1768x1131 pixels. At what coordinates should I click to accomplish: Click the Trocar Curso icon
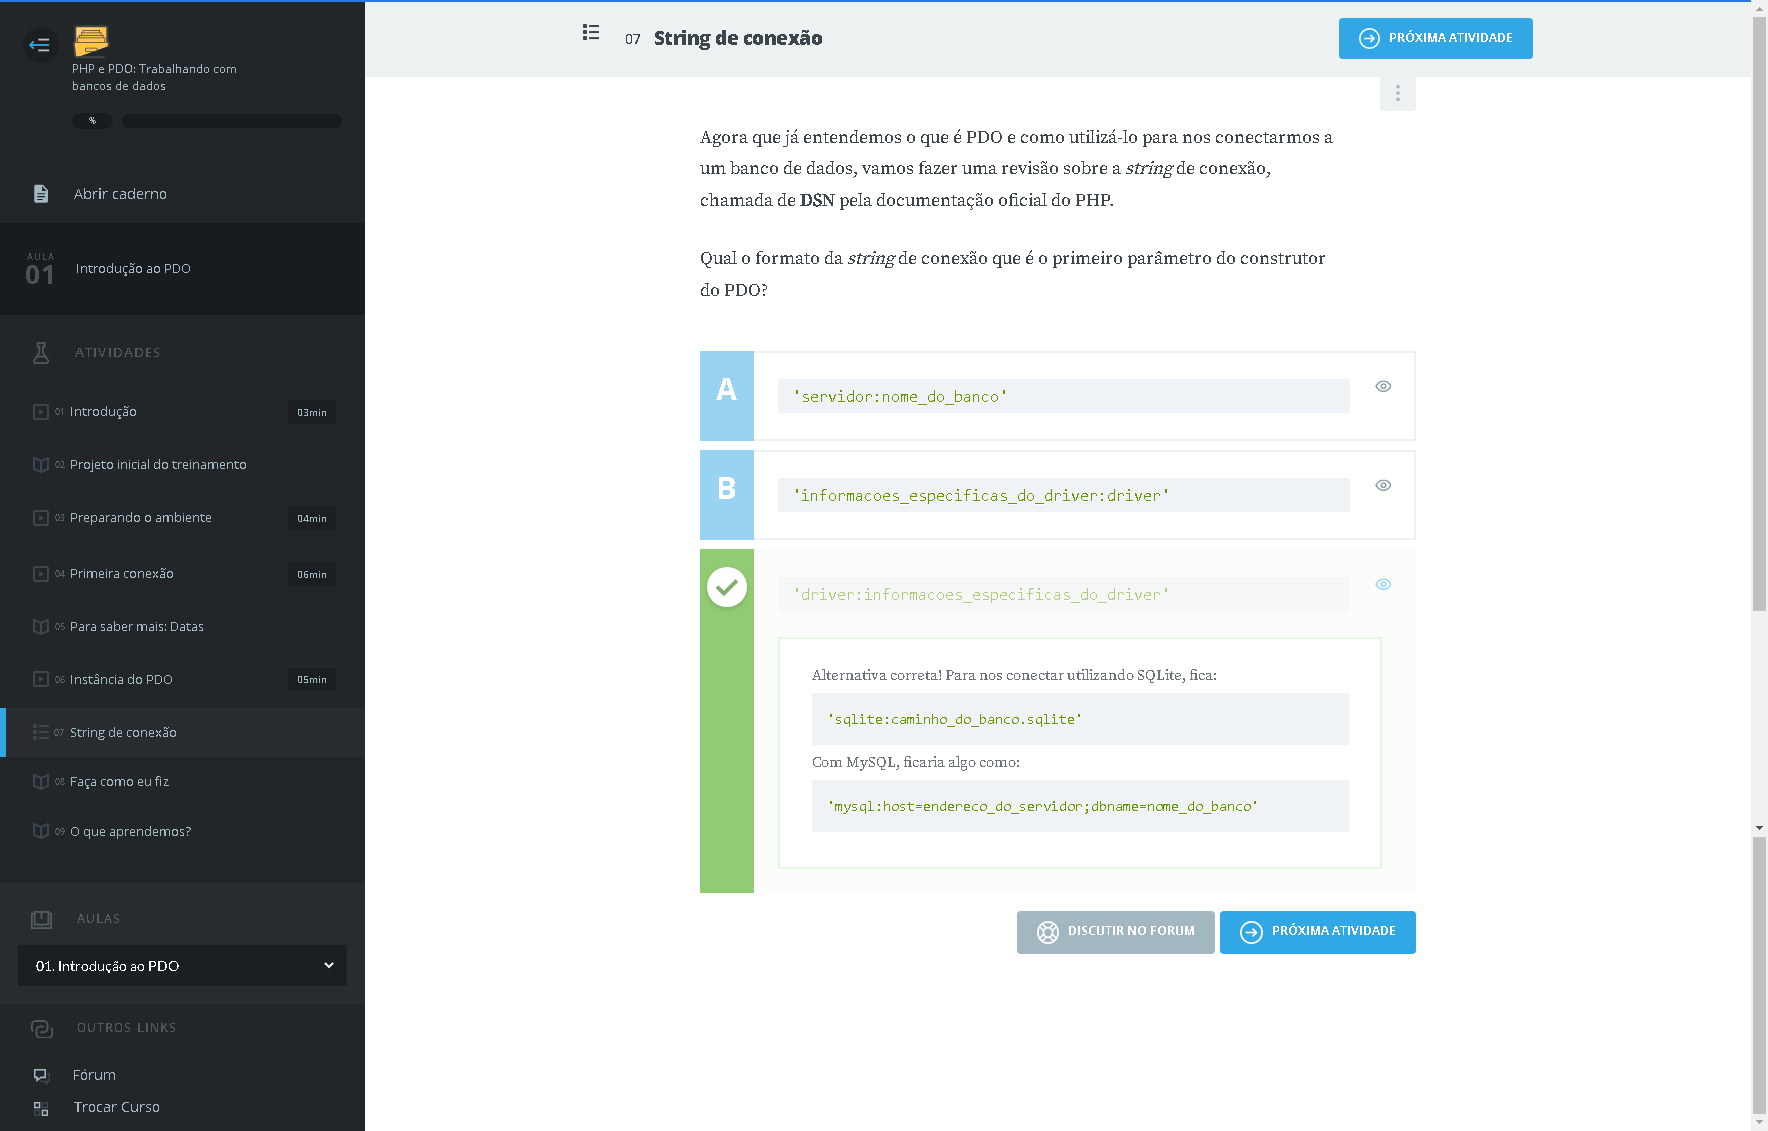[41, 1108]
